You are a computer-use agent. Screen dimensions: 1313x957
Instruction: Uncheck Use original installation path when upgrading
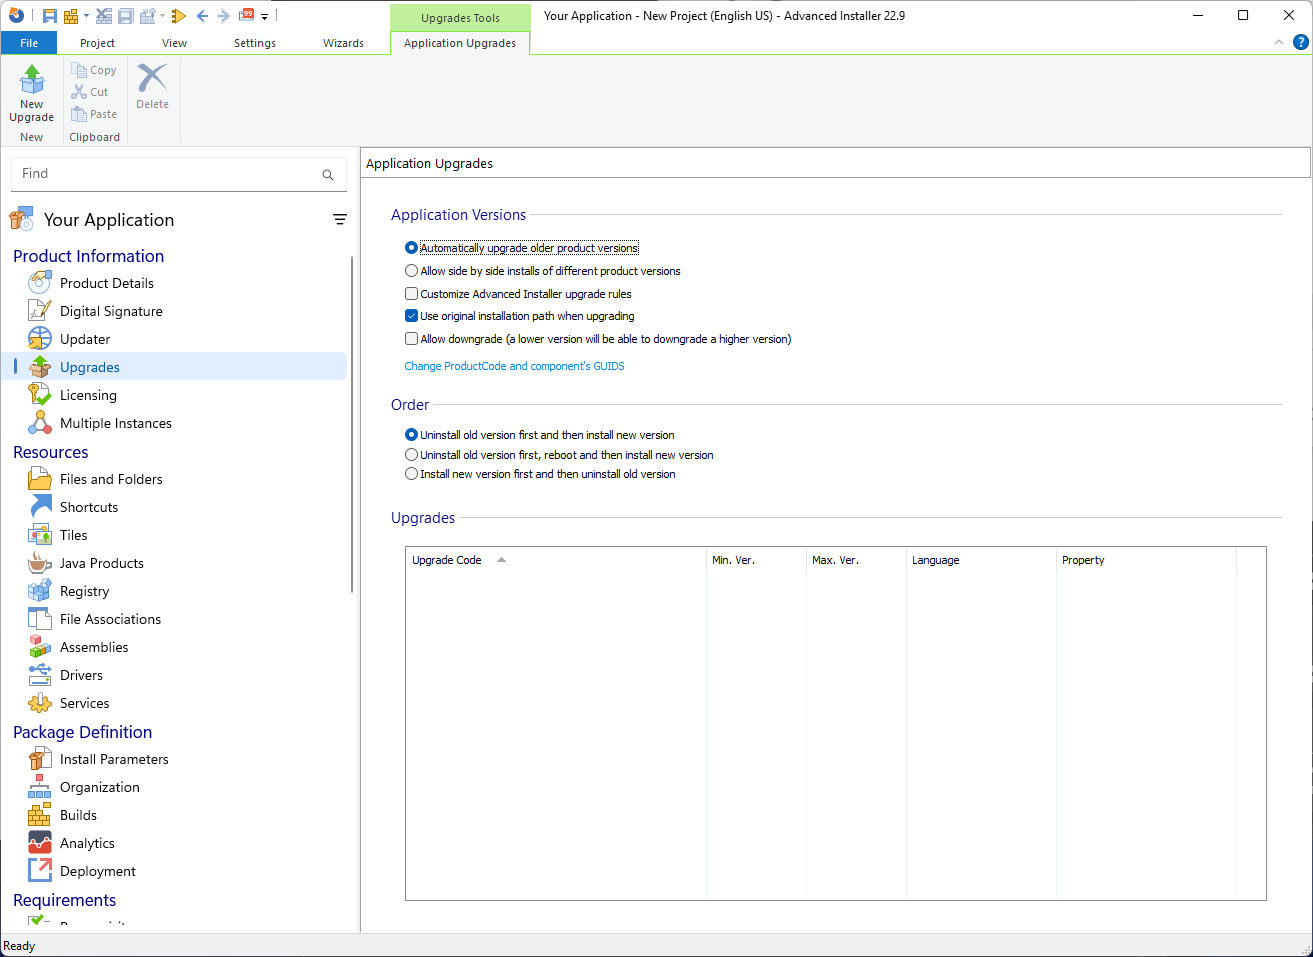coord(411,315)
